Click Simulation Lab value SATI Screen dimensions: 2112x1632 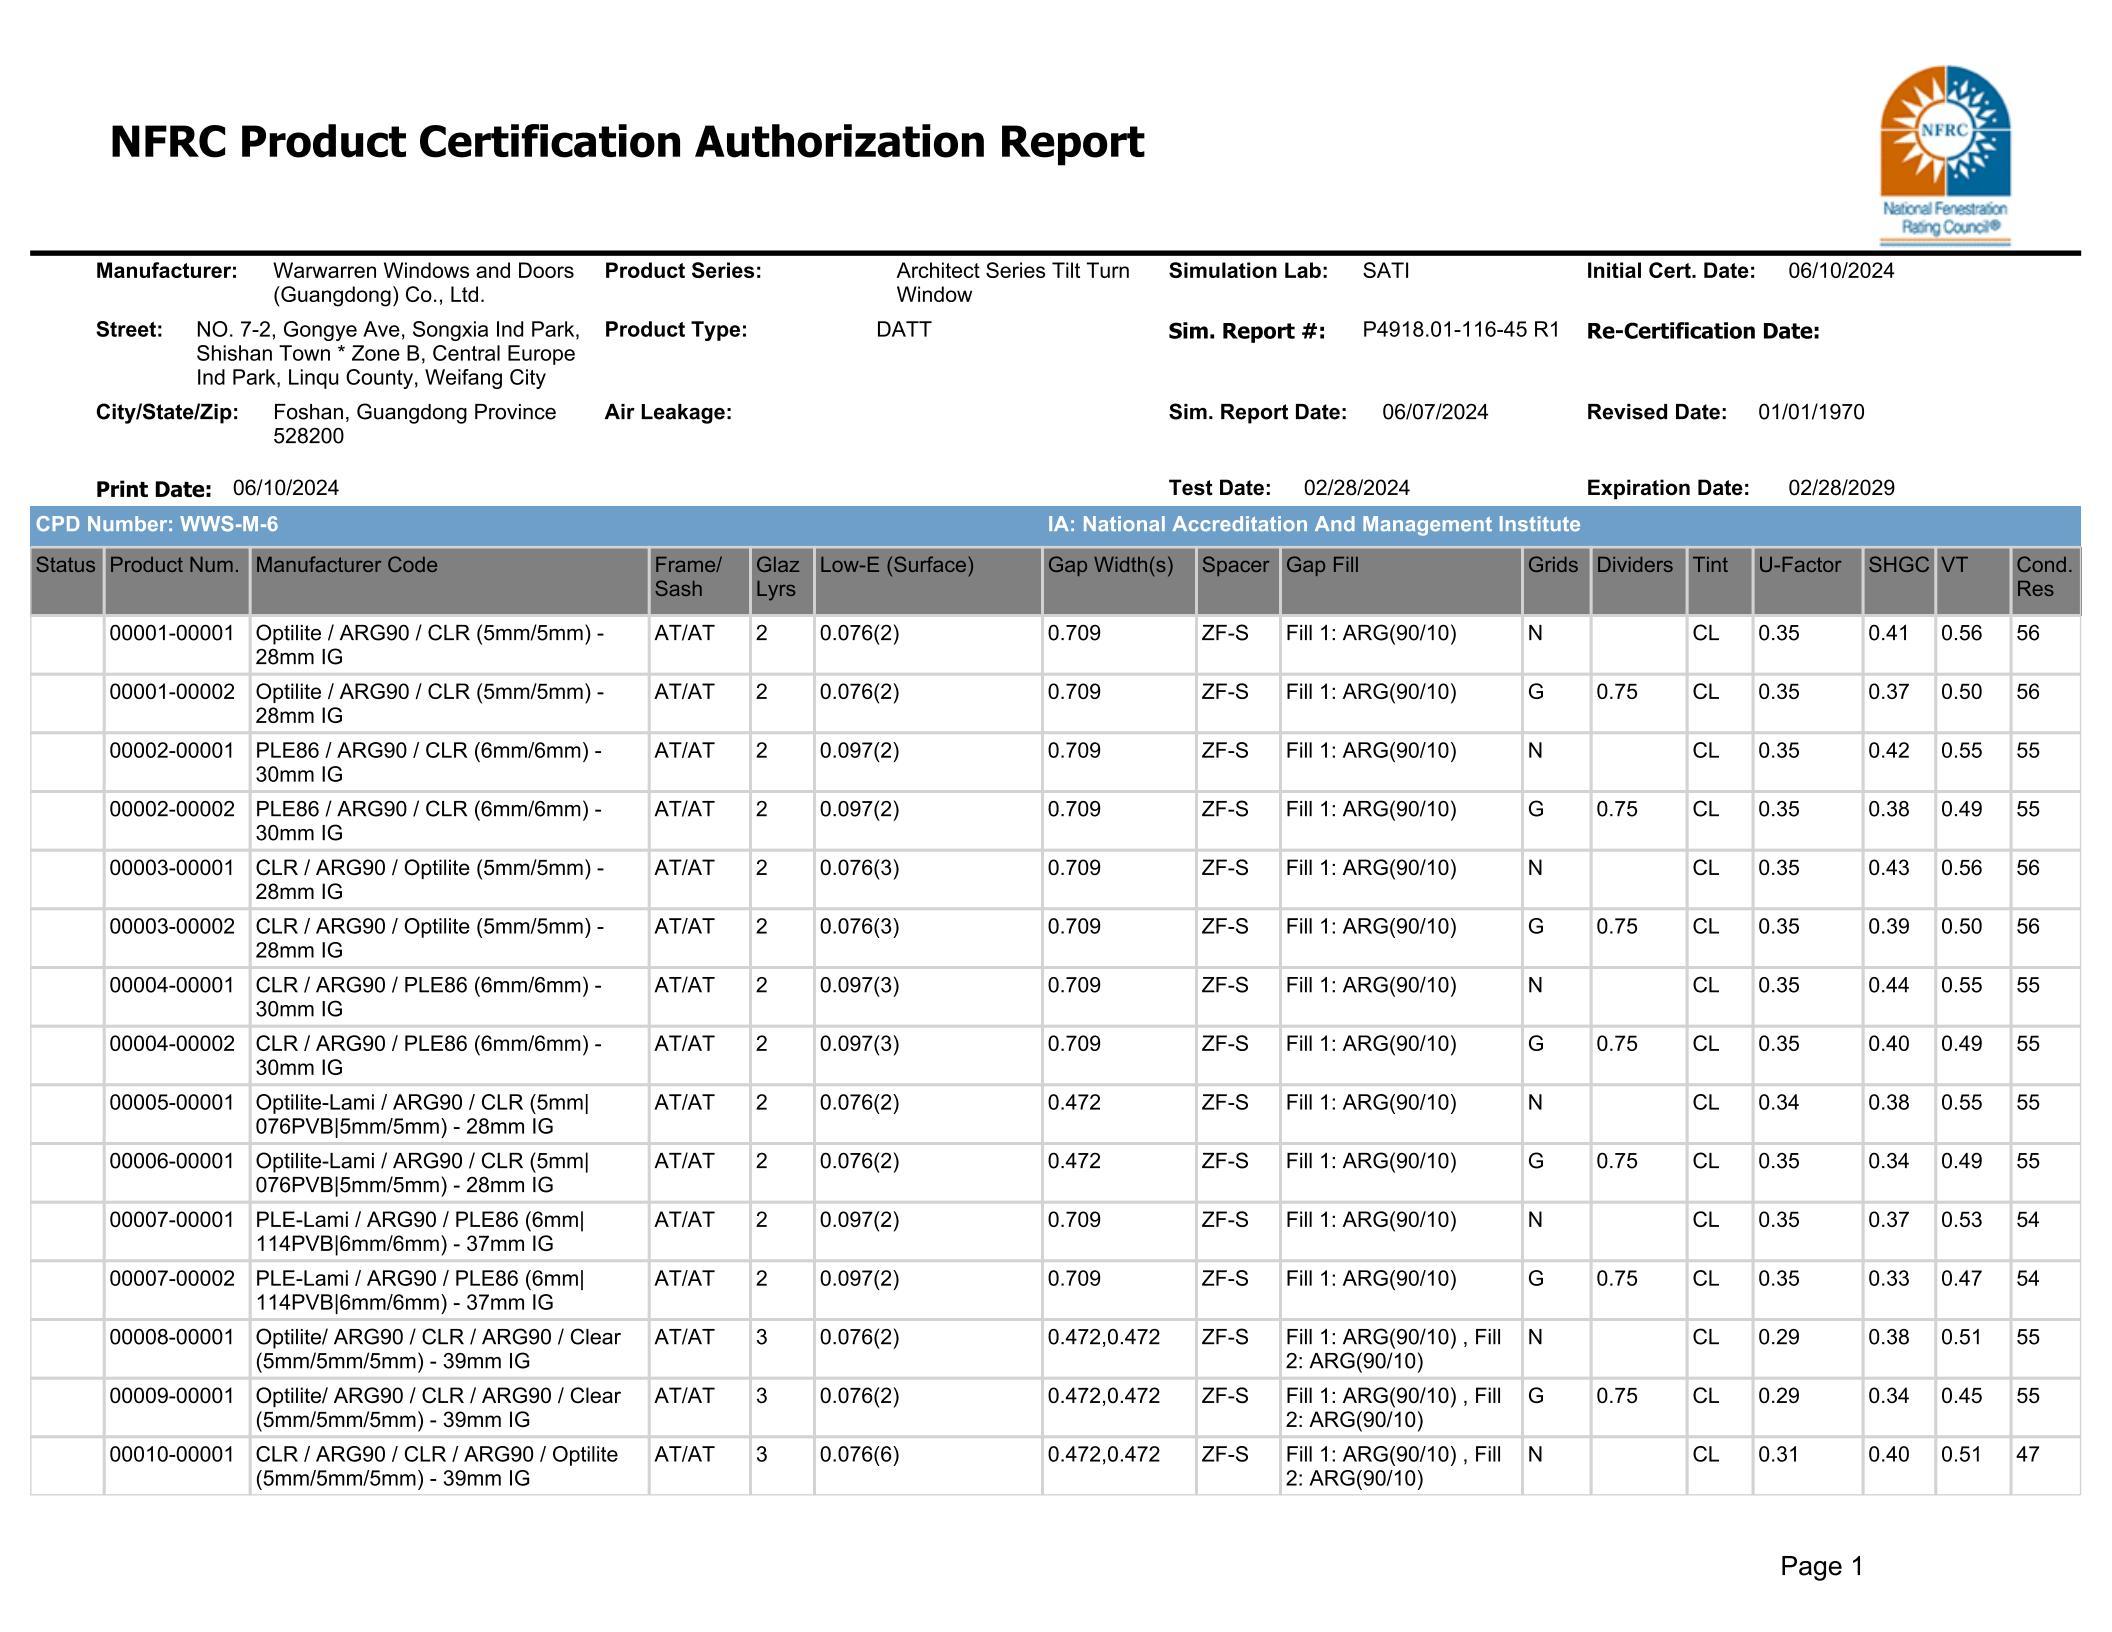point(1385,271)
